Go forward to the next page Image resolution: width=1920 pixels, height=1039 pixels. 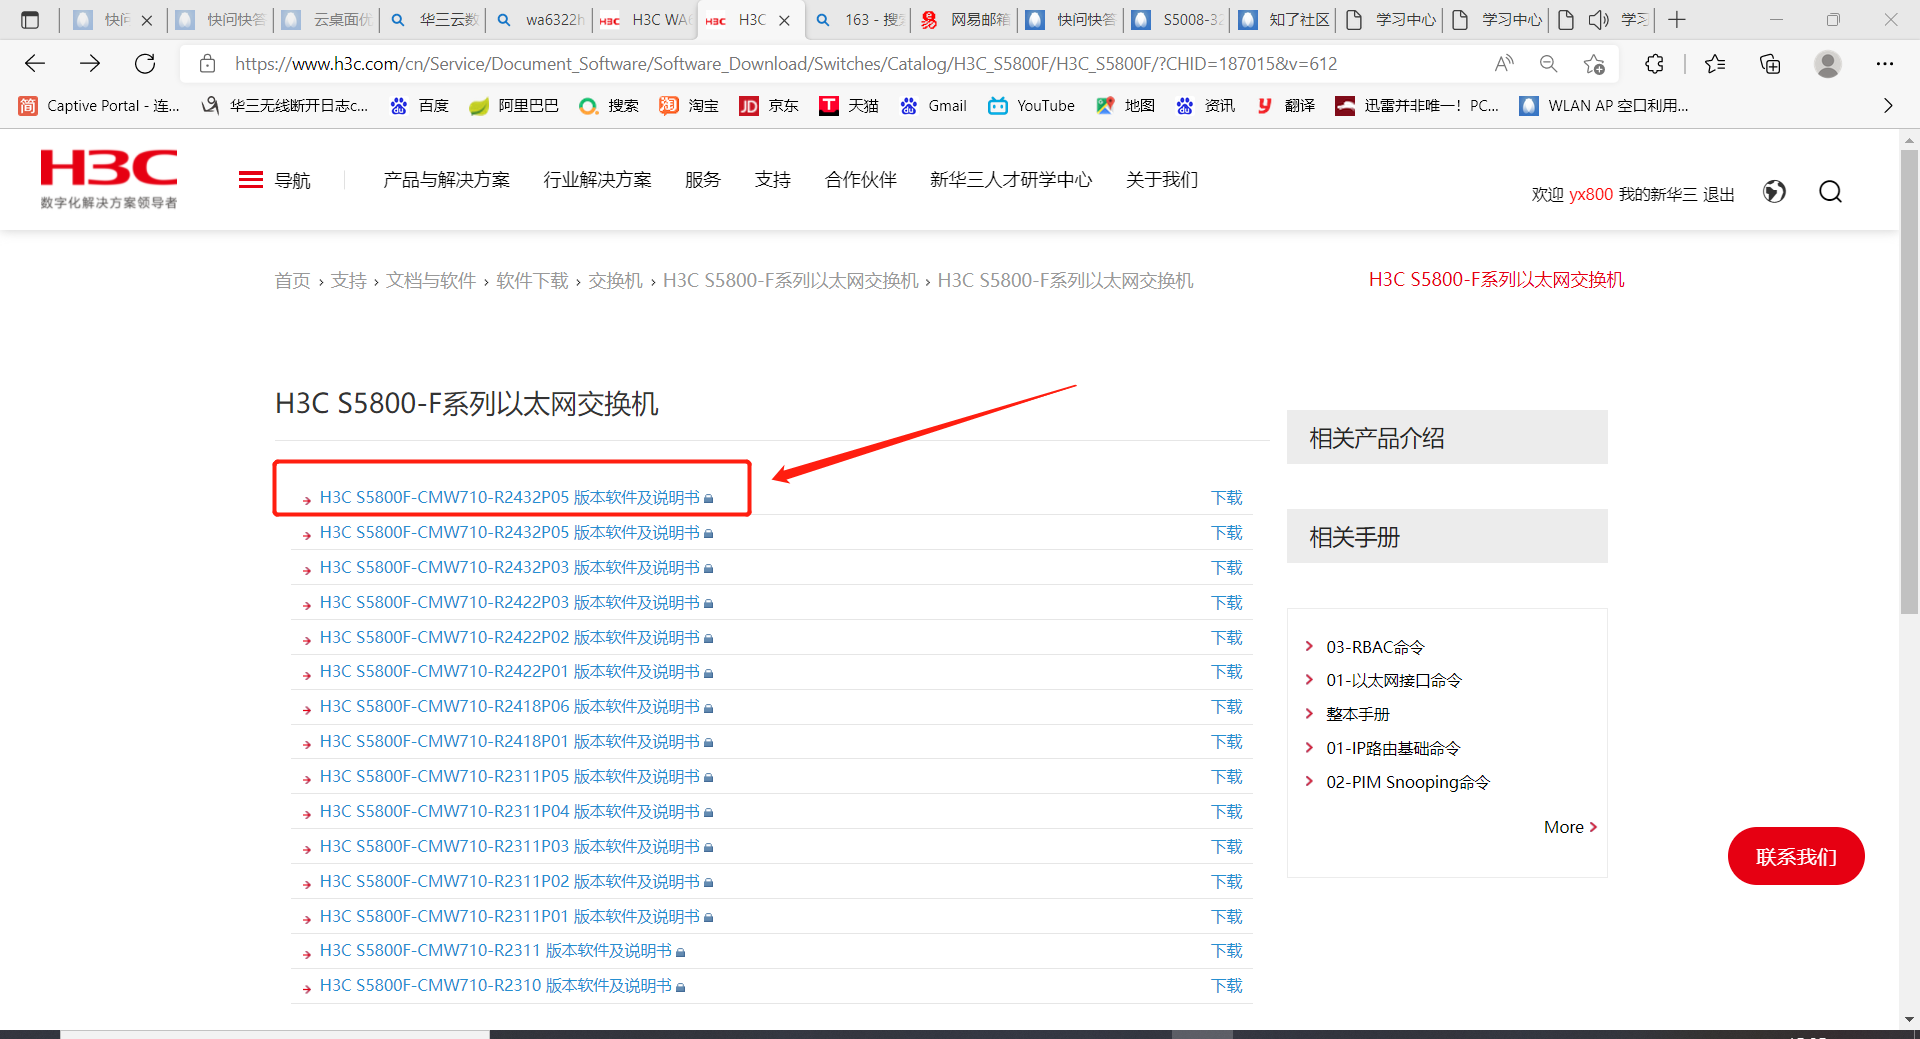coord(90,64)
